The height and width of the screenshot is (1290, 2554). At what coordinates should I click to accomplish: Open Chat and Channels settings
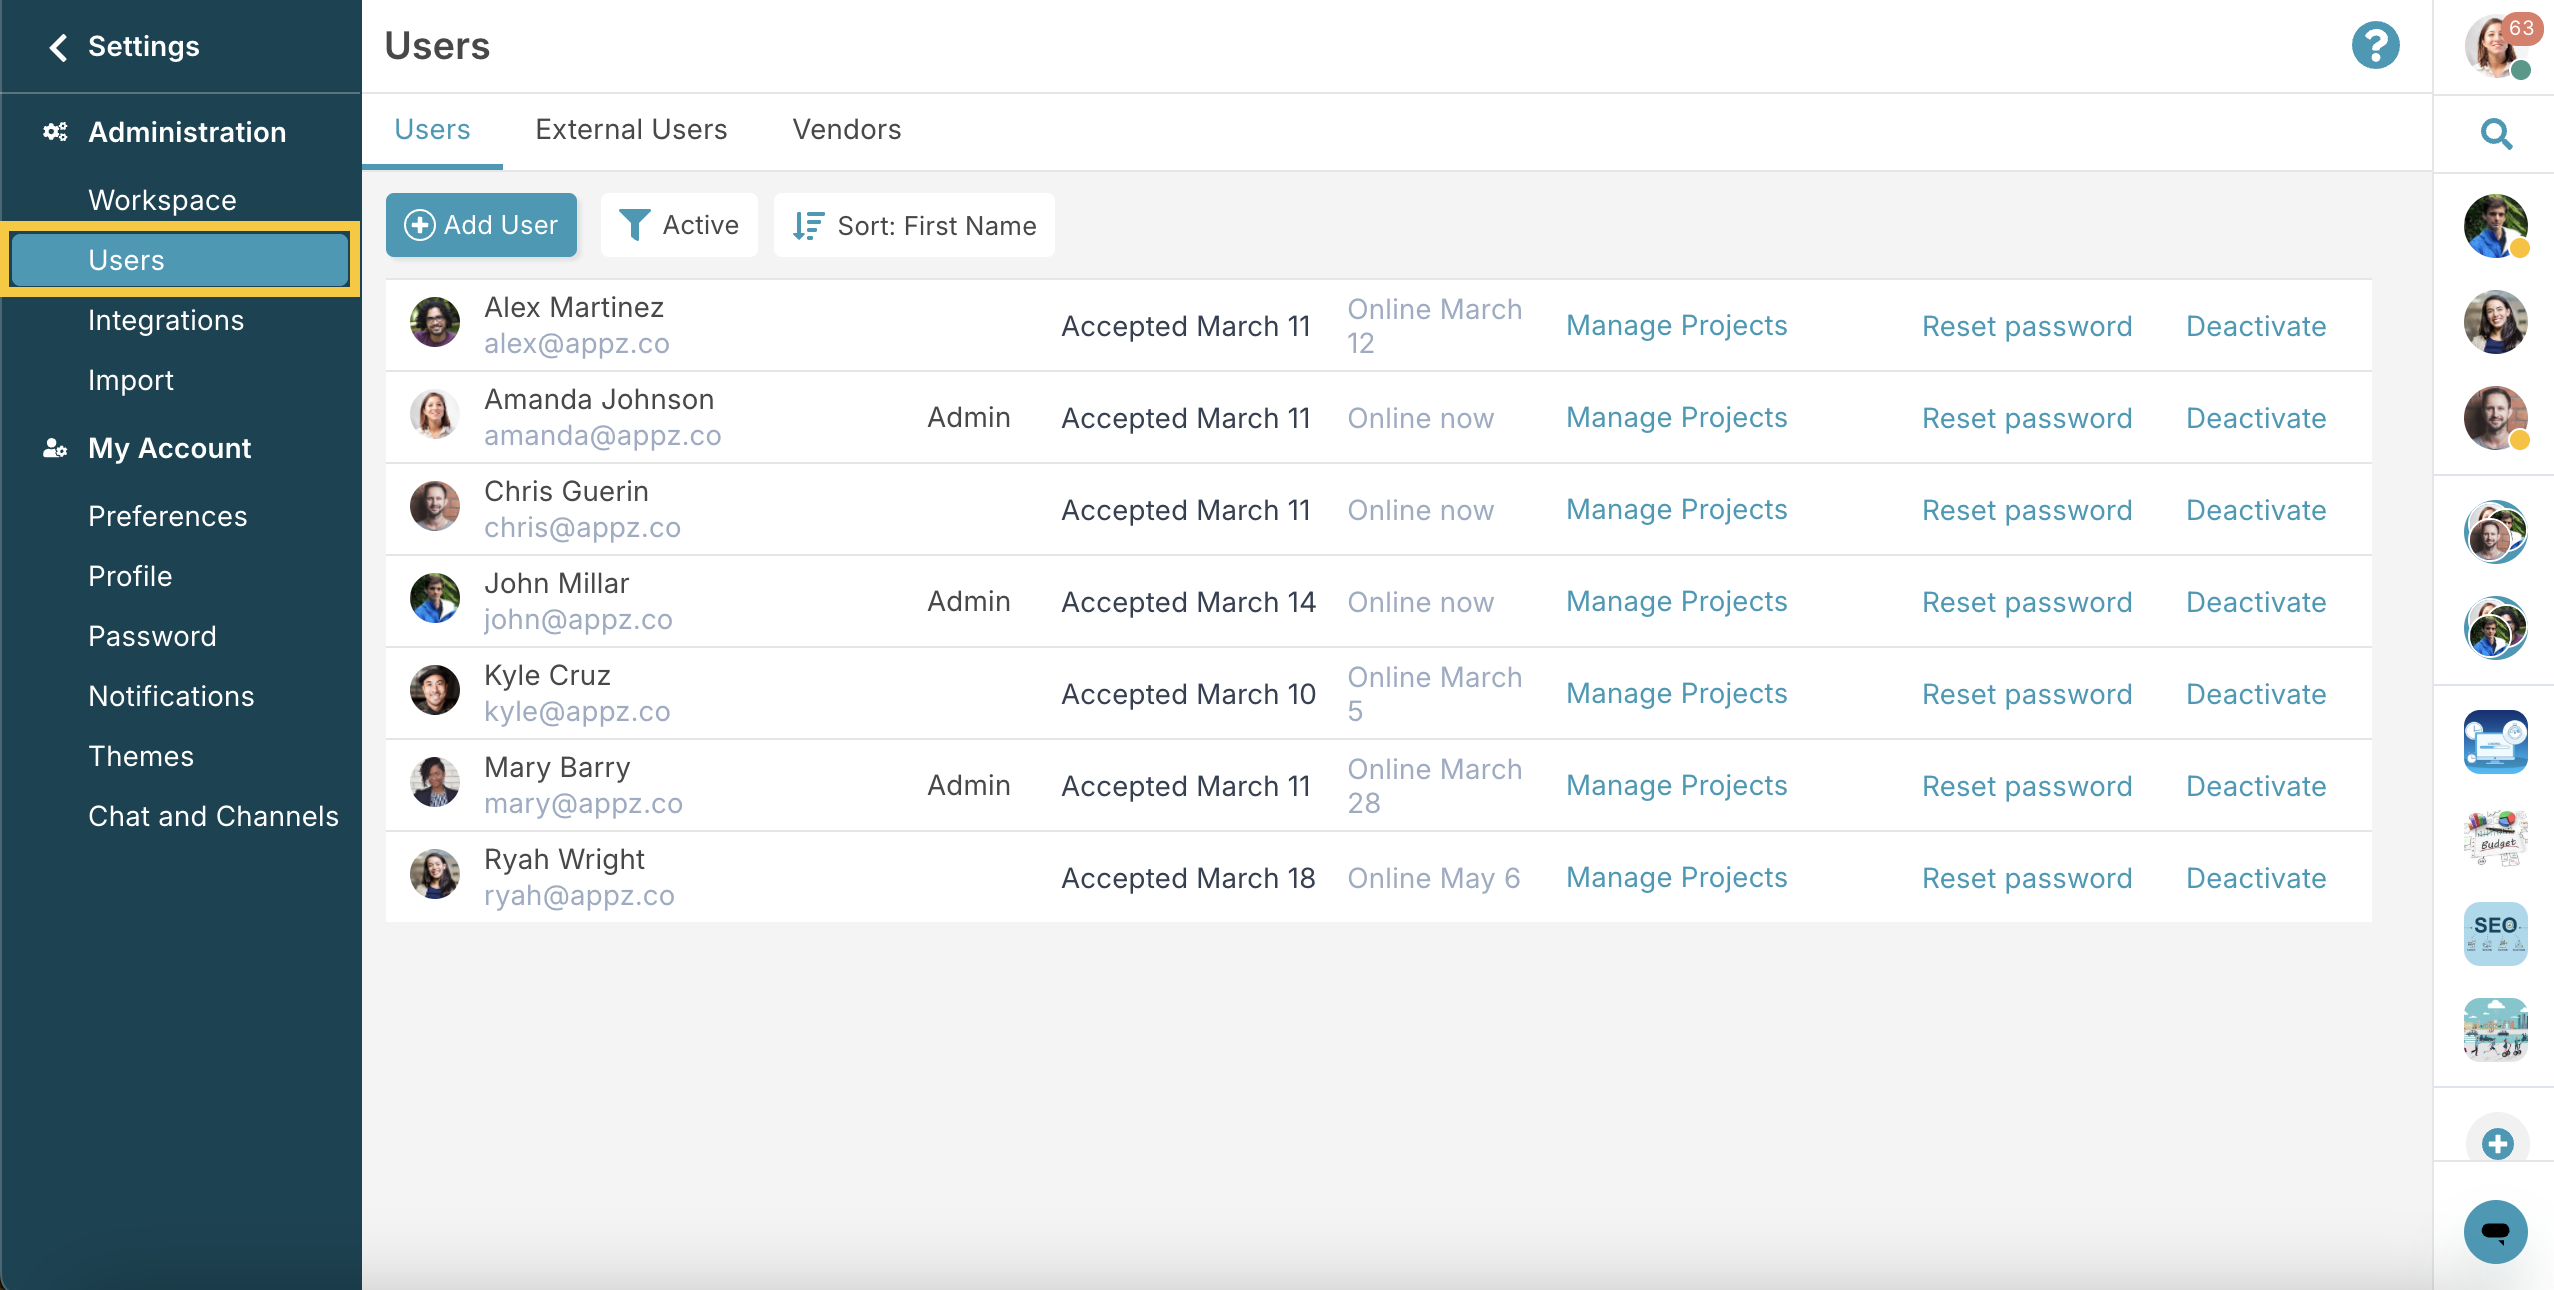click(213, 816)
